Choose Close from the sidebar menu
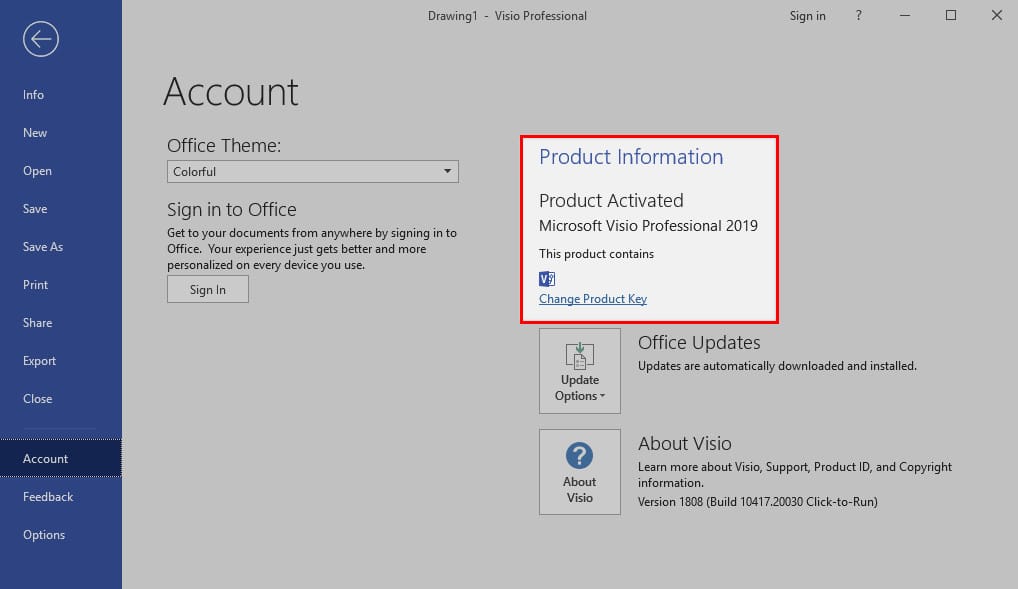The image size is (1018, 589). click(x=38, y=399)
